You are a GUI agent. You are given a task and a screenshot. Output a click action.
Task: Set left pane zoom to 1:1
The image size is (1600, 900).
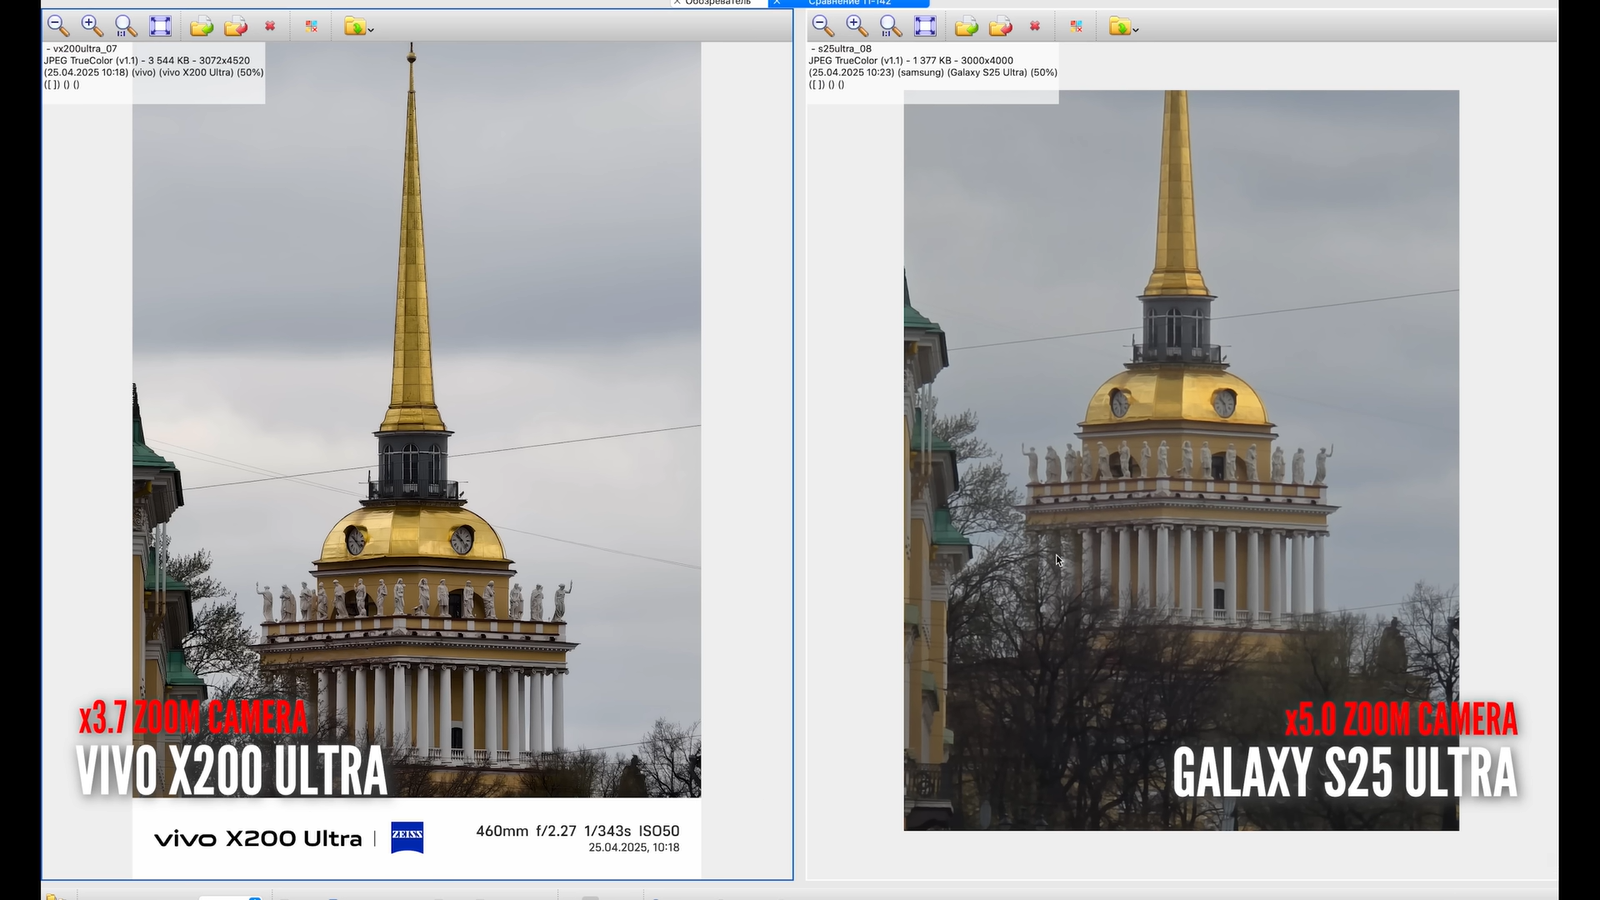(126, 26)
